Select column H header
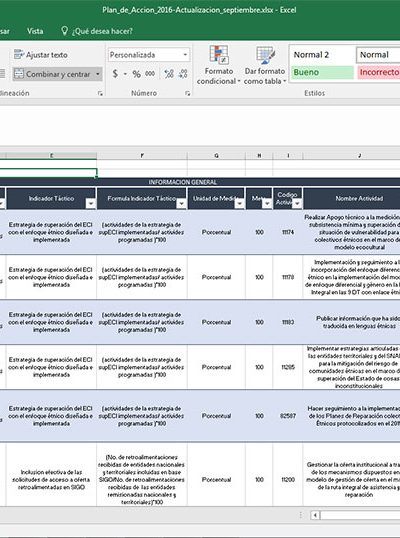Viewport: 400px width, 538px height. [259, 156]
